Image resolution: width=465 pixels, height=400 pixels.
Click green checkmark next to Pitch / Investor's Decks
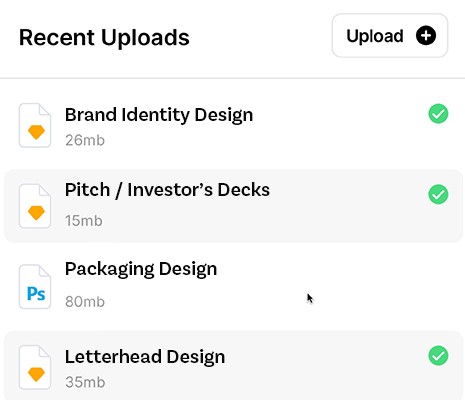click(x=438, y=194)
